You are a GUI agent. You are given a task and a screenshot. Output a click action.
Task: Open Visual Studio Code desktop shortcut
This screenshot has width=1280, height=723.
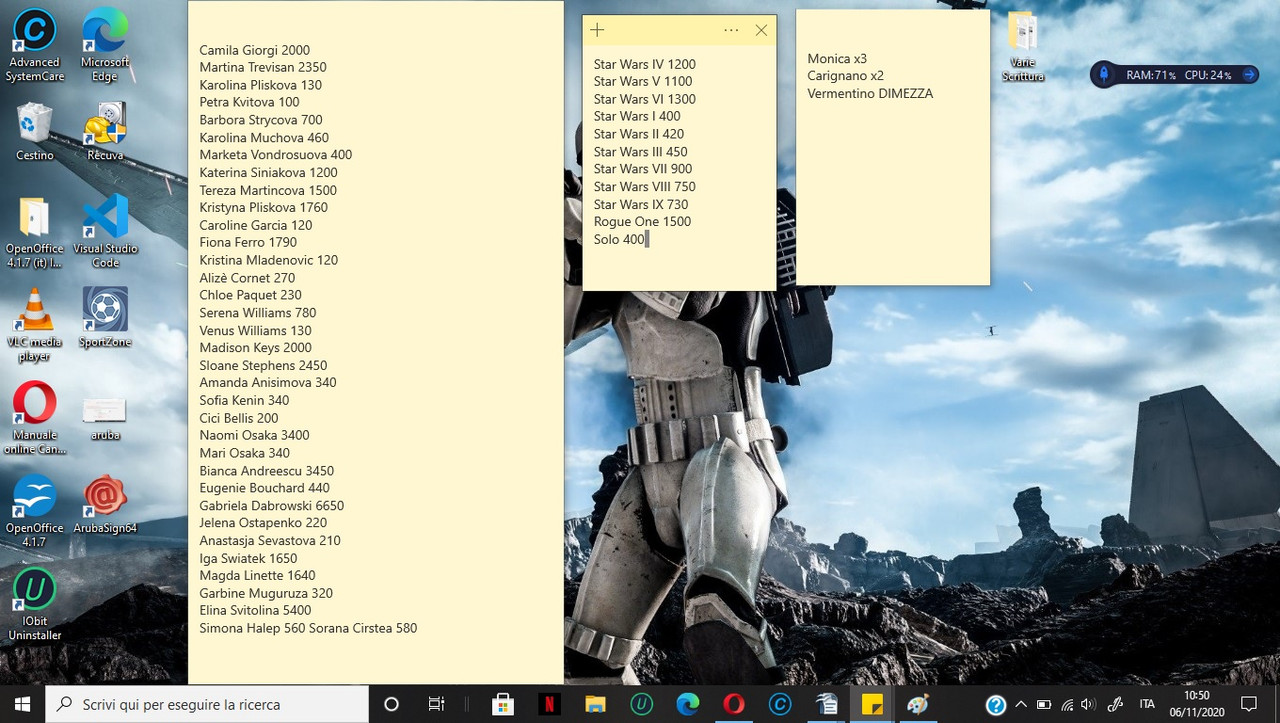[x=105, y=232]
